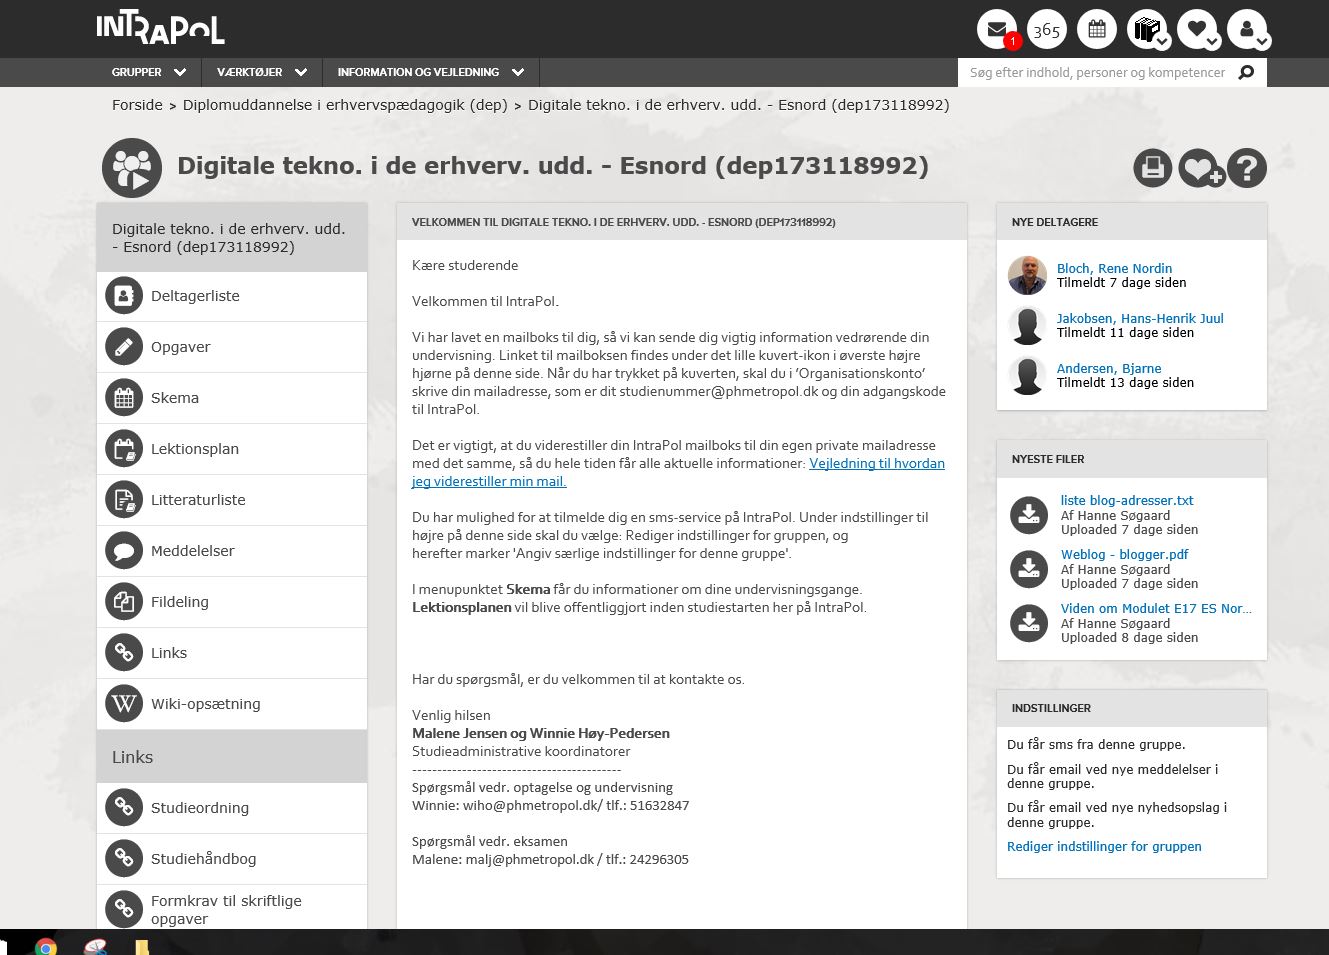
Task: Add group to favorites heart-plus icon
Action: click(1200, 168)
